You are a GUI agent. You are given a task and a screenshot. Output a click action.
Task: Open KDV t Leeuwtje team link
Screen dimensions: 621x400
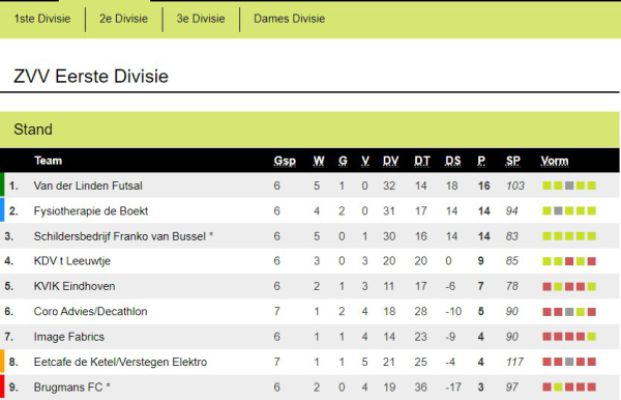point(72,261)
